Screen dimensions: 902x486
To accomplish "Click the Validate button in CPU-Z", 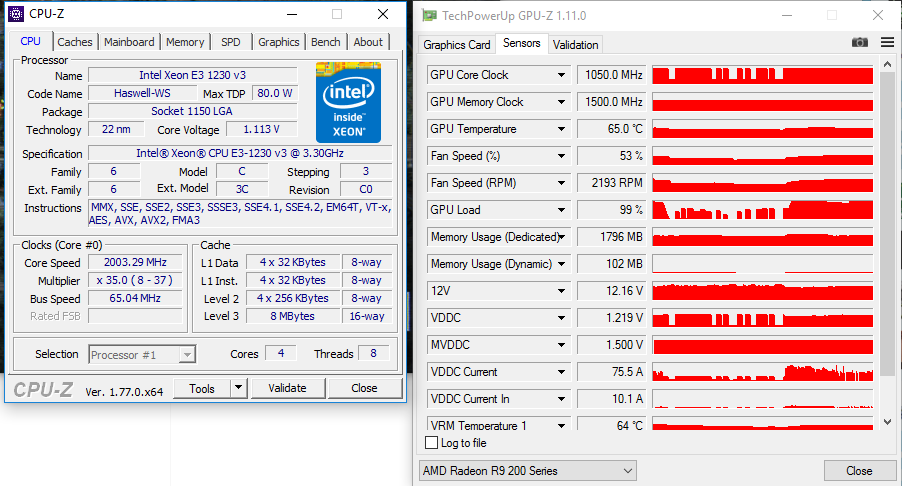I will coord(287,388).
